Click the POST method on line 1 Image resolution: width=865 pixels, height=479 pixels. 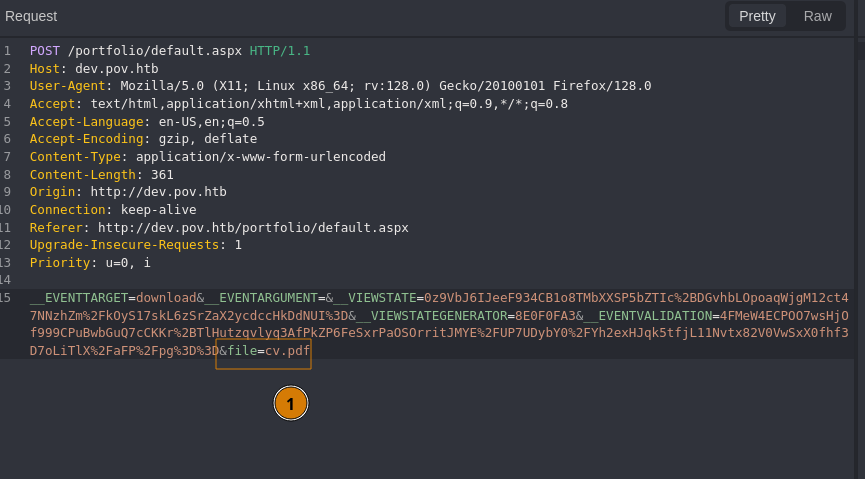point(44,51)
